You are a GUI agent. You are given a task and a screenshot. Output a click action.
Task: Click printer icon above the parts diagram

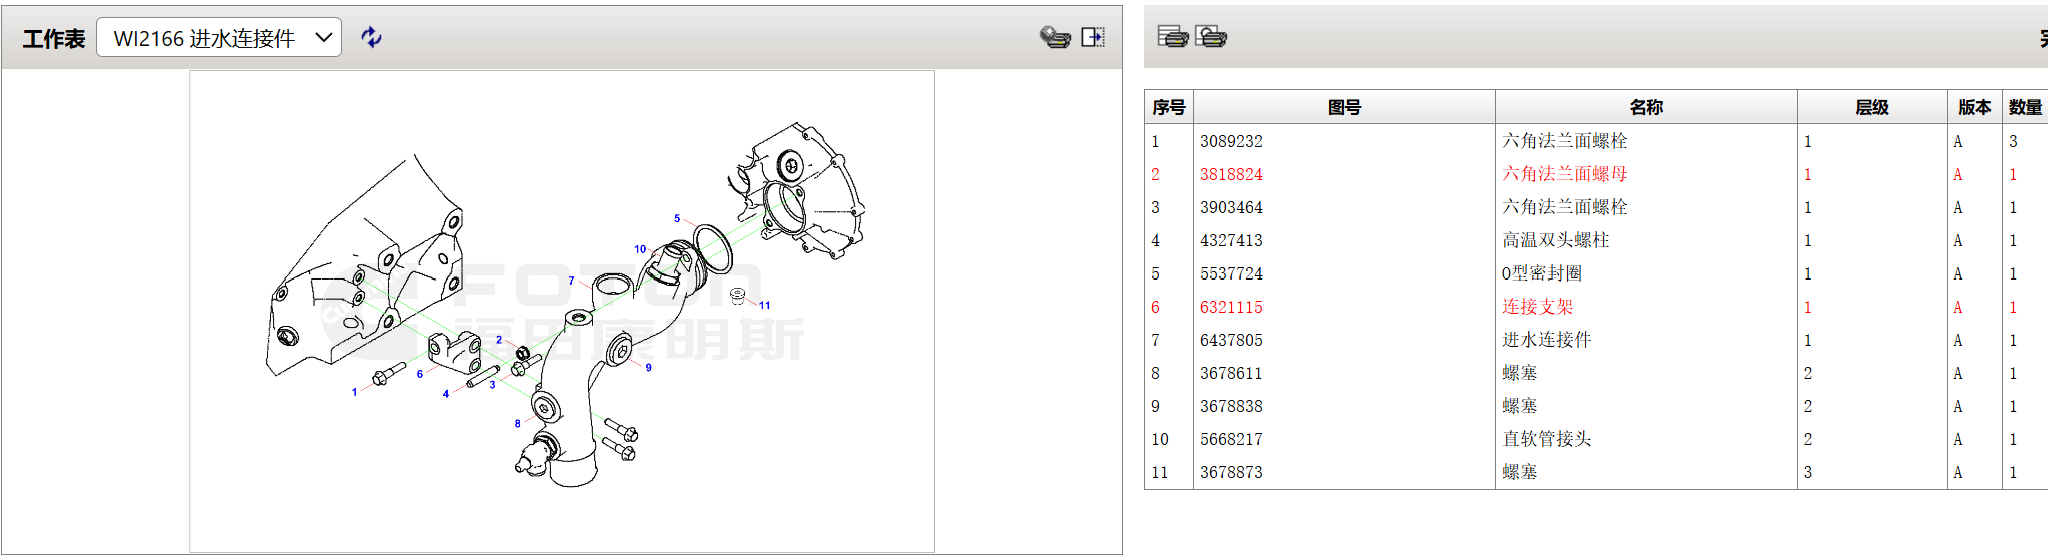[x=1054, y=38]
